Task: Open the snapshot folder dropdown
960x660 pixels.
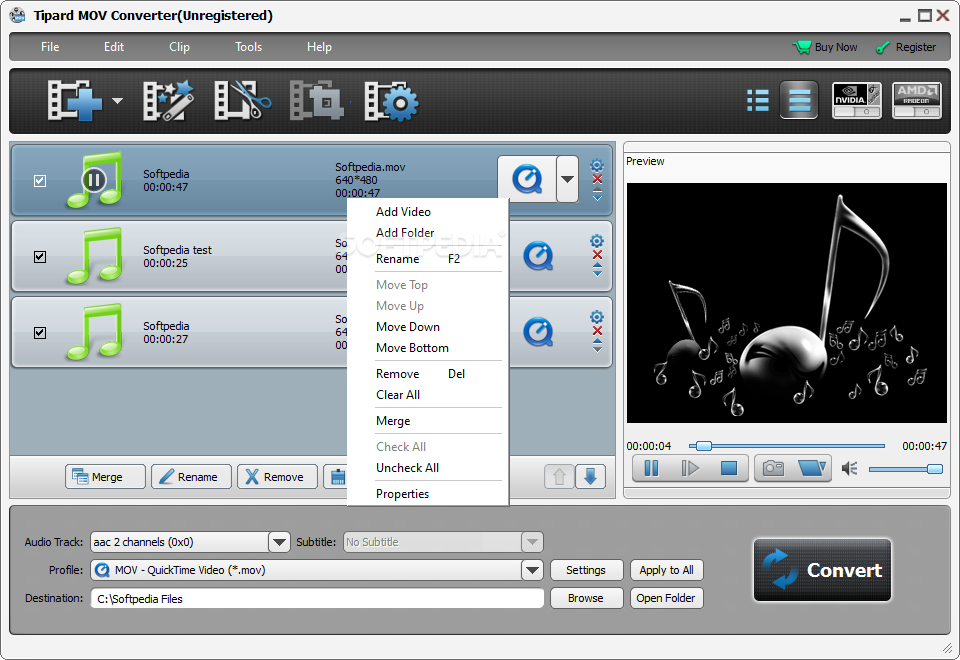Action: pyautogui.click(x=812, y=468)
